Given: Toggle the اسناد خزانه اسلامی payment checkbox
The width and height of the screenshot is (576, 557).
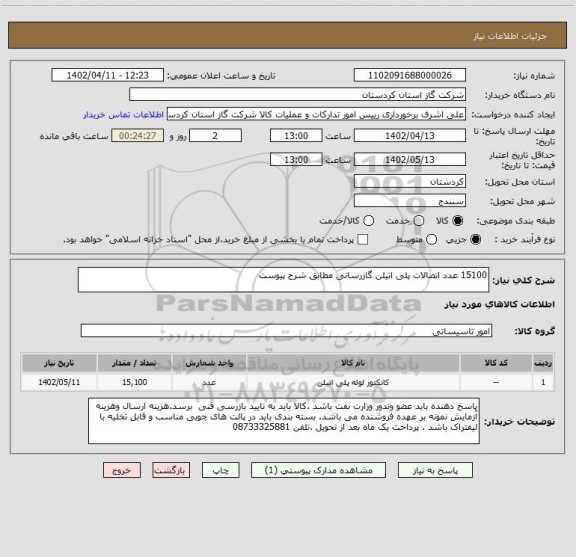Looking at the screenshot, I should point(363,240).
